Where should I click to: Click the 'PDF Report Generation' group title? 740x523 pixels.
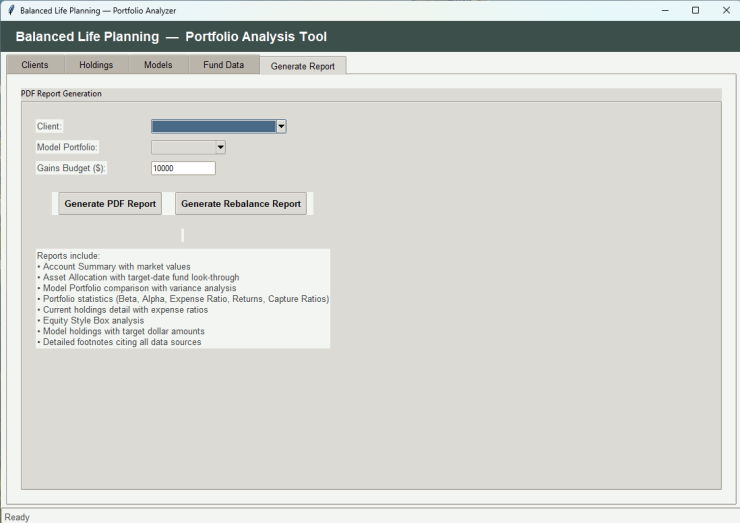tap(61, 93)
